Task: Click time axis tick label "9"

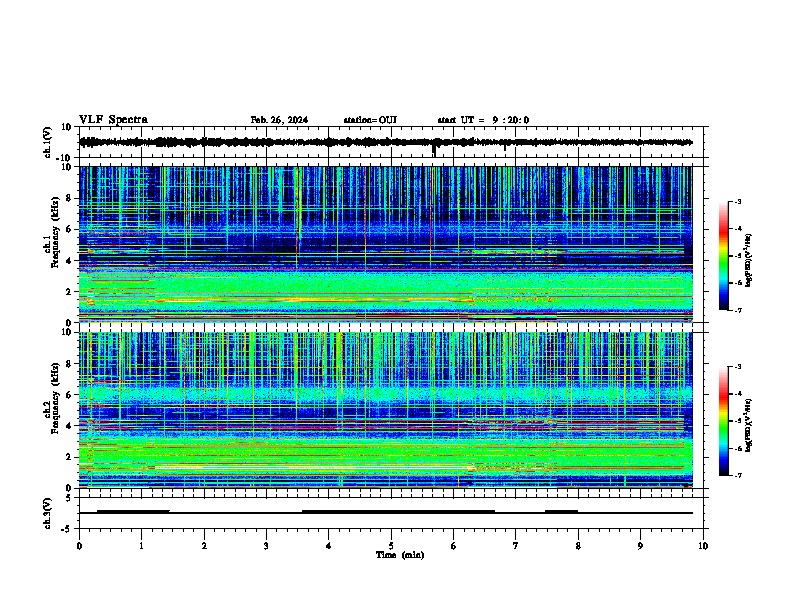Action: pyautogui.click(x=640, y=546)
